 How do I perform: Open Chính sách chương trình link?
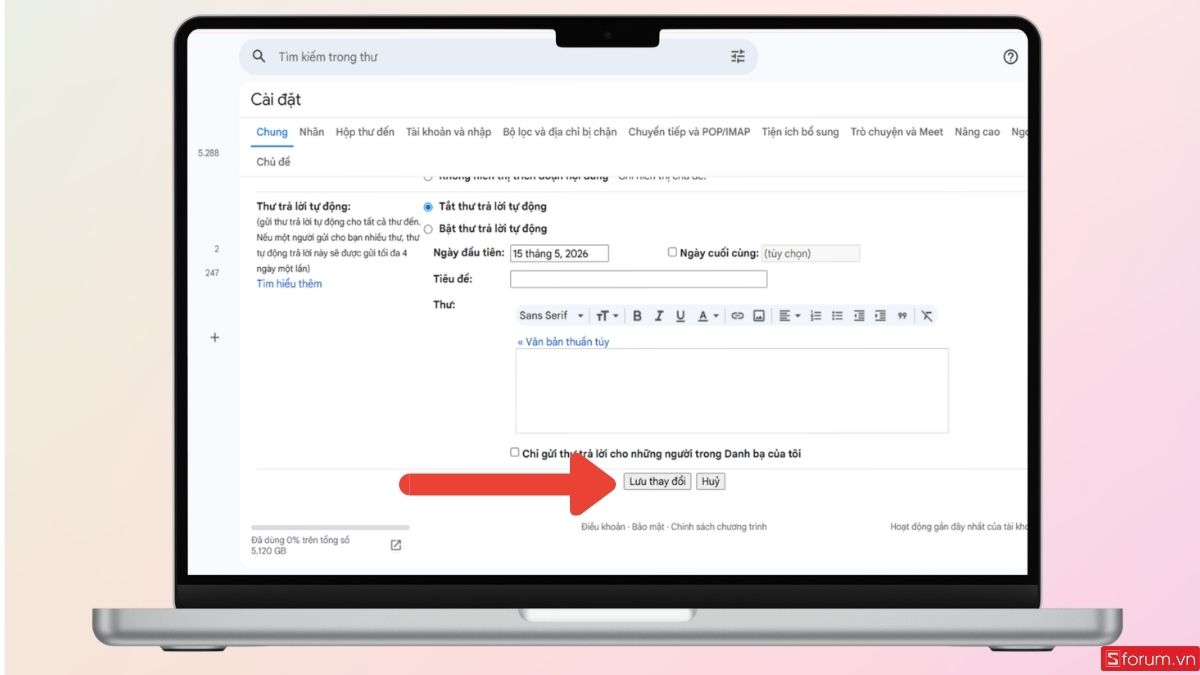tap(719, 526)
